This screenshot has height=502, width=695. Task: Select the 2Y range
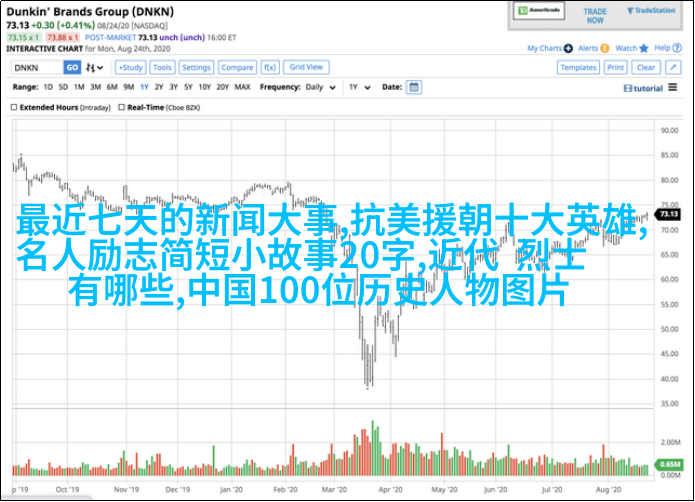point(159,87)
